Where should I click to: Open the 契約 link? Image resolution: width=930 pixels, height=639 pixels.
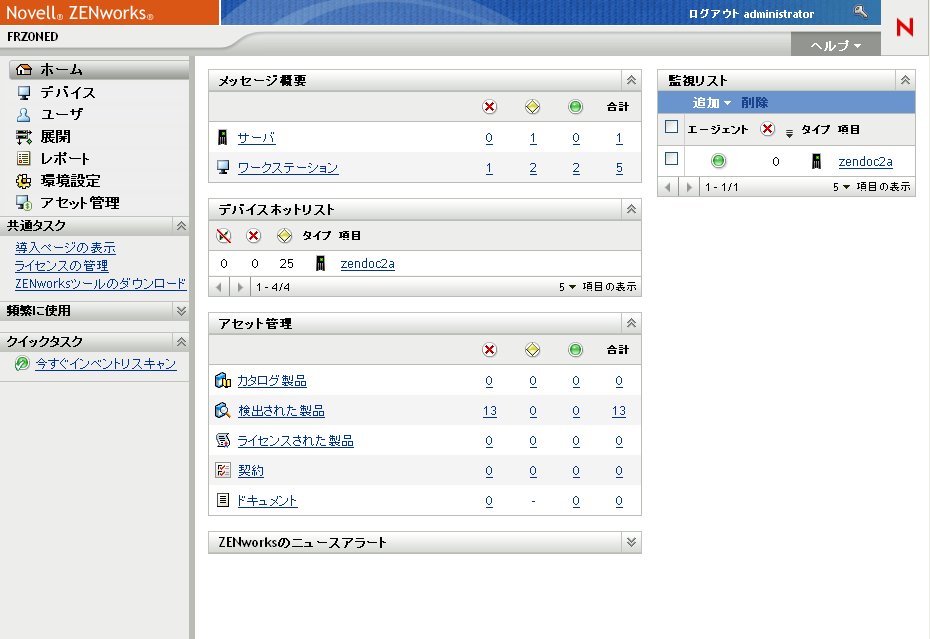[250, 470]
